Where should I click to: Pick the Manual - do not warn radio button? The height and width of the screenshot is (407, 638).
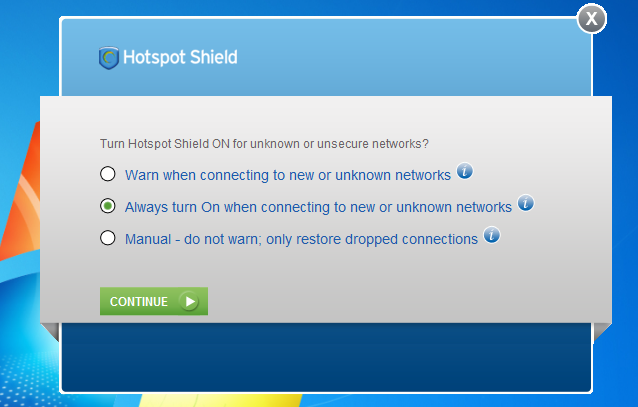point(108,238)
